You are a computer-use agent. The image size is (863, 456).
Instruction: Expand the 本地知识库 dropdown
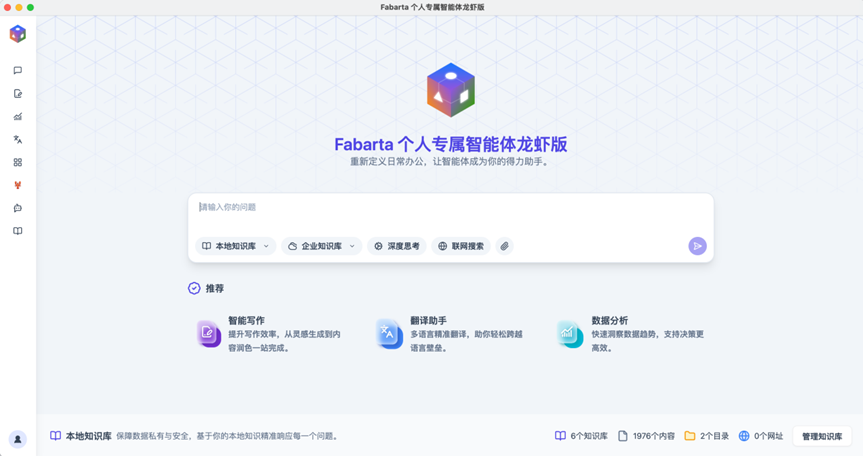236,246
